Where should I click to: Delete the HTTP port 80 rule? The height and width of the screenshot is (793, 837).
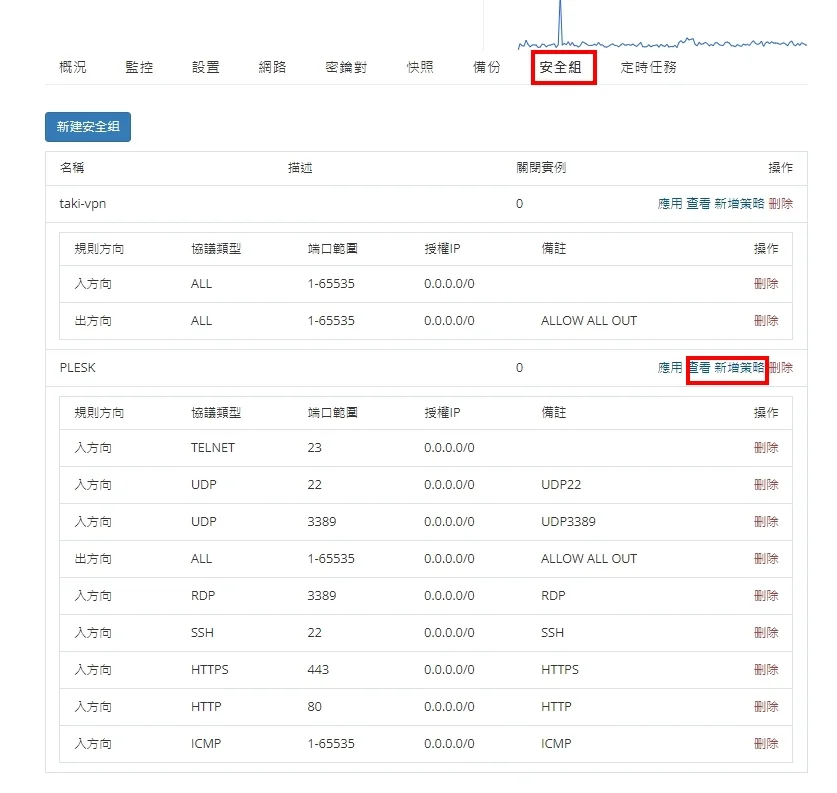point(766,707)
